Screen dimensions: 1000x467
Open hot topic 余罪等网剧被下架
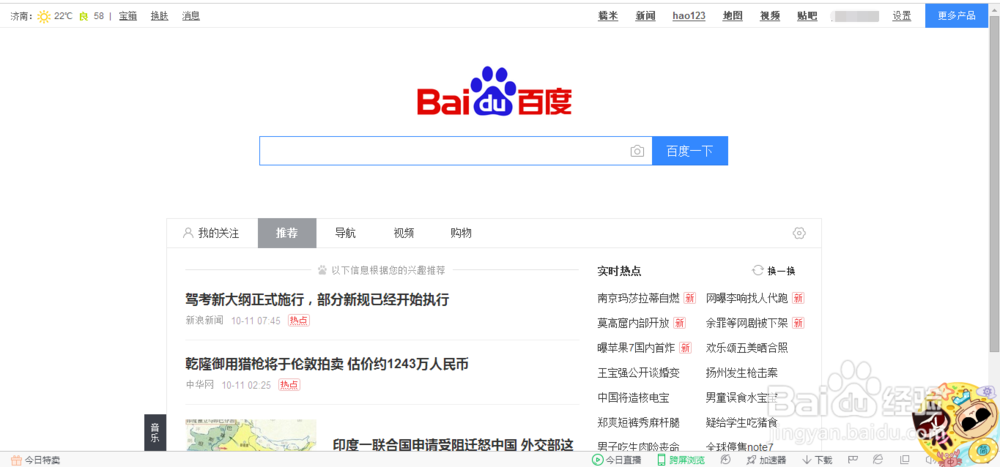(x=747, y=323)
